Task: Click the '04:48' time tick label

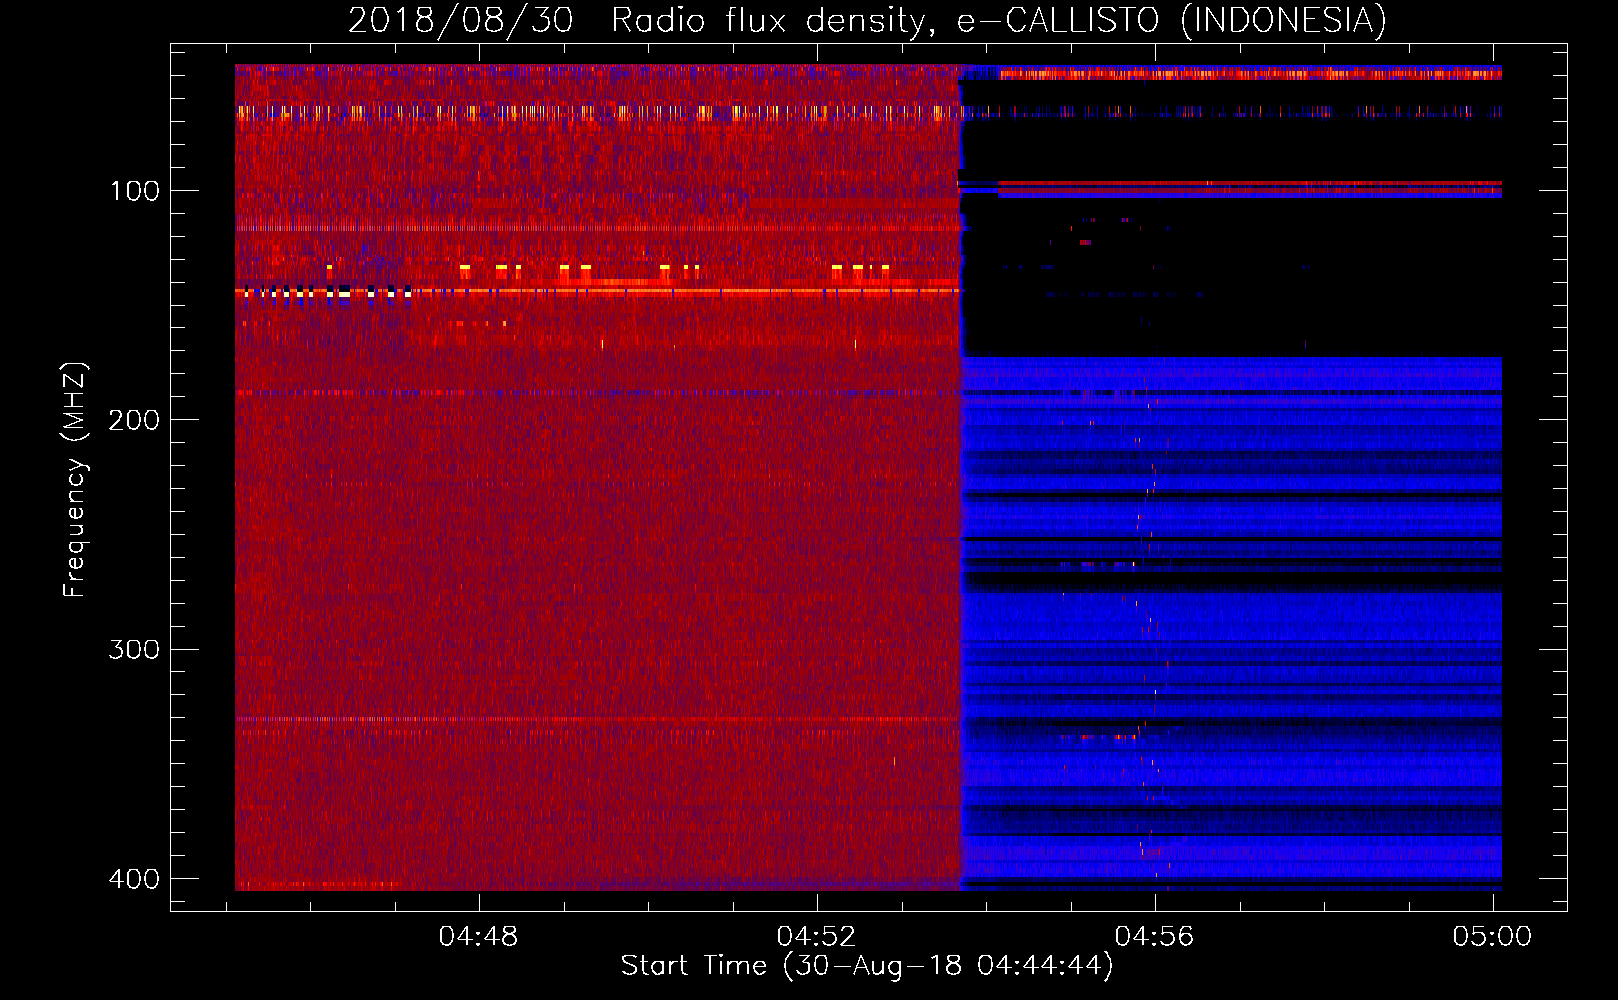Action: click(x=478, y=936)
